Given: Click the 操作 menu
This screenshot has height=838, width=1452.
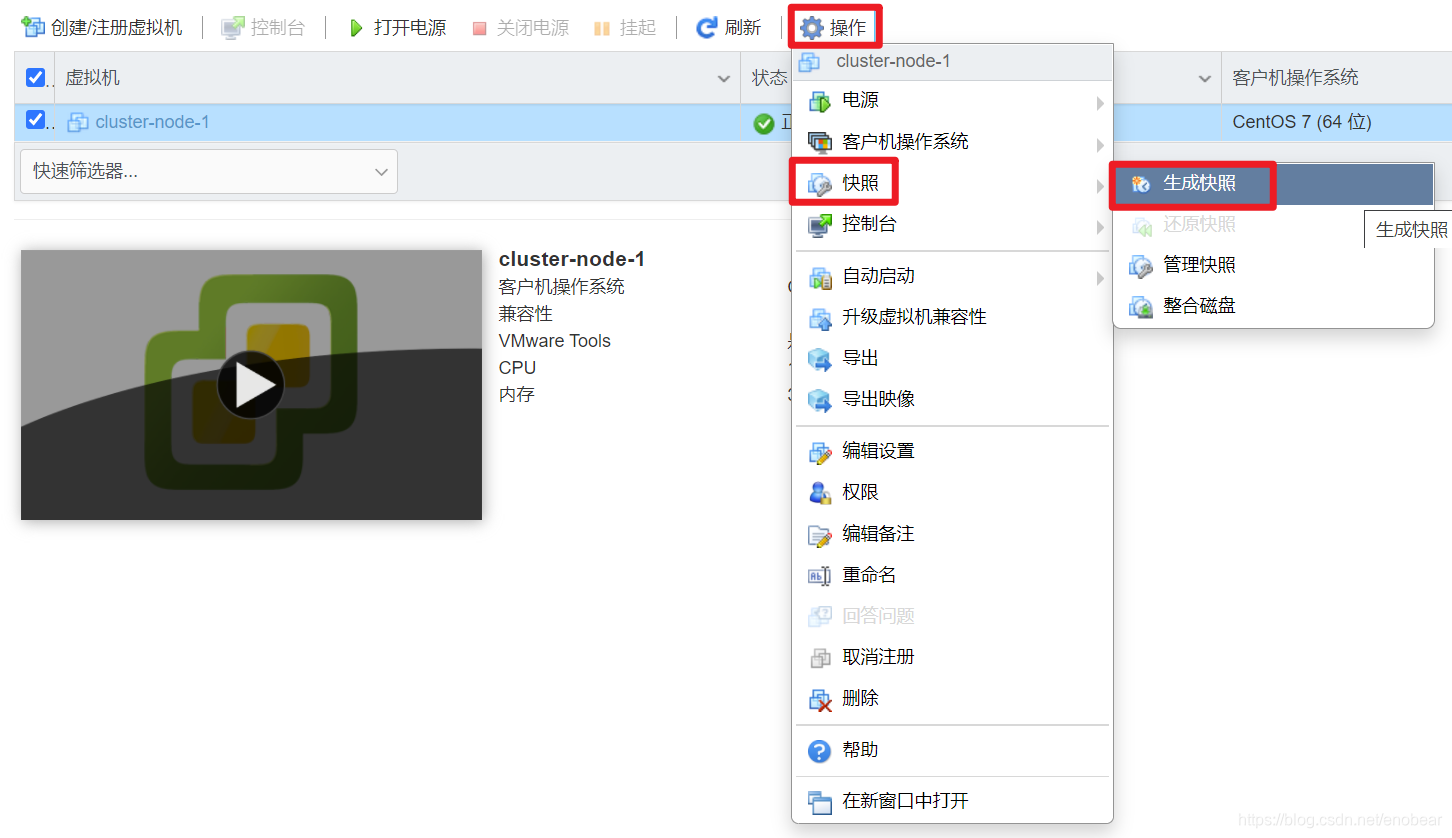Looking at the screenshot, I should tap(835, 27).
